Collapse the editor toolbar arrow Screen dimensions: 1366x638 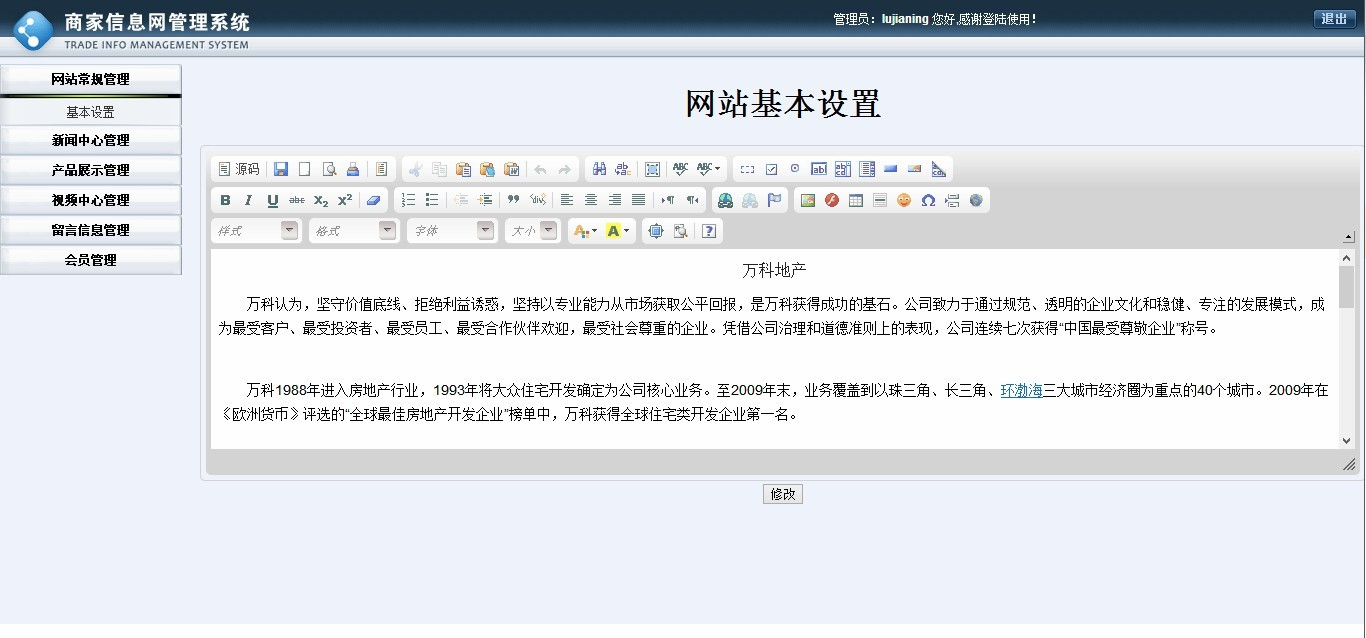click(1348, 237)
